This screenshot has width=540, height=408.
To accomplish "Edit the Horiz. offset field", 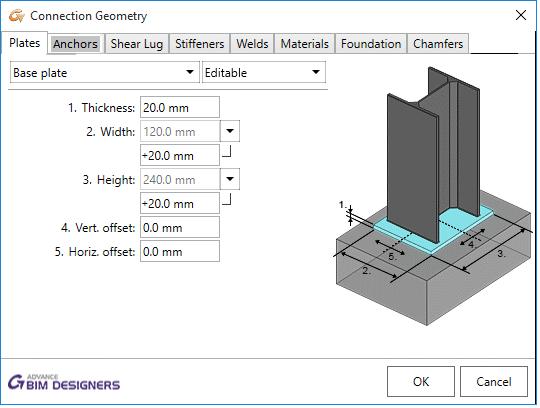I will click(x=180, y=251).
